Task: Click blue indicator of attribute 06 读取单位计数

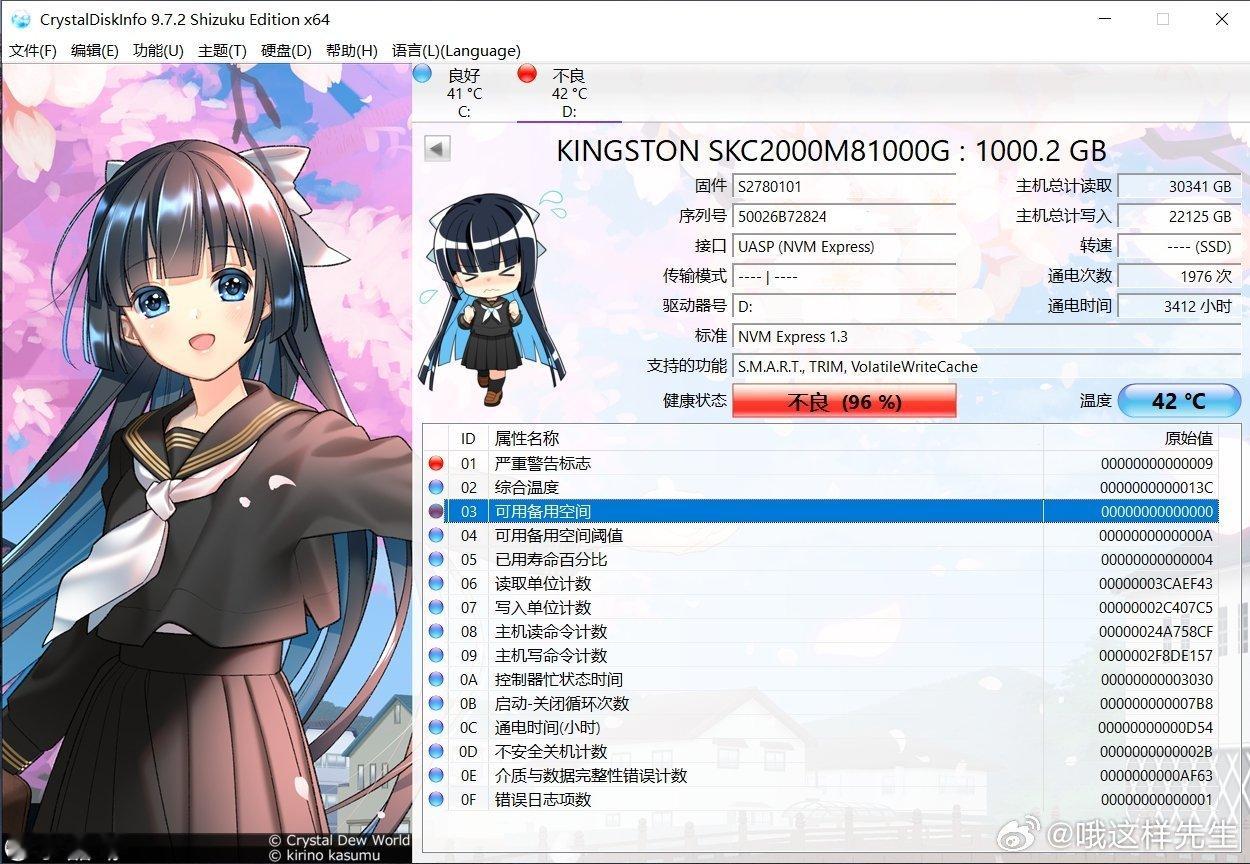Action: click(436, 583)
